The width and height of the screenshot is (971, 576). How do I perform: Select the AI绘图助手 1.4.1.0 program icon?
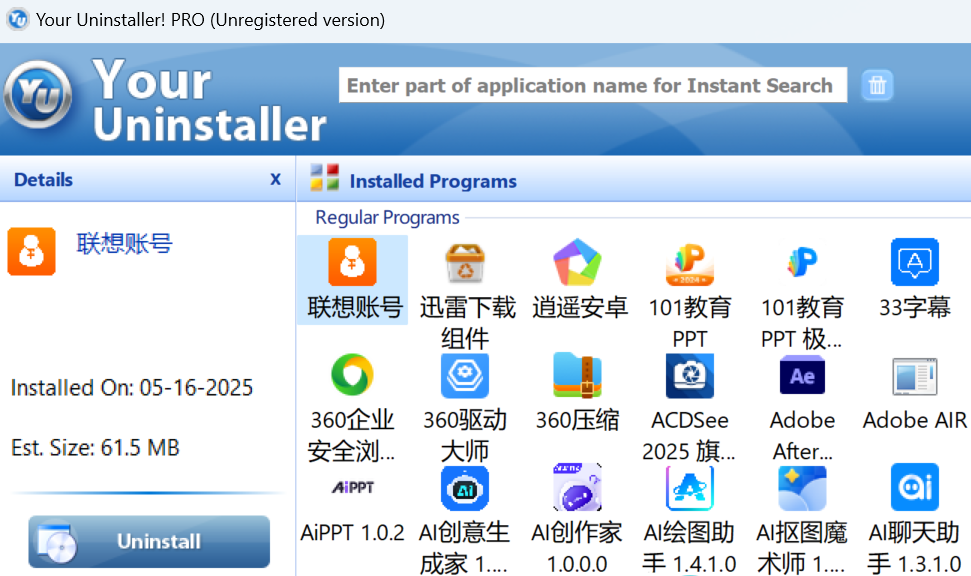[690, 488]
